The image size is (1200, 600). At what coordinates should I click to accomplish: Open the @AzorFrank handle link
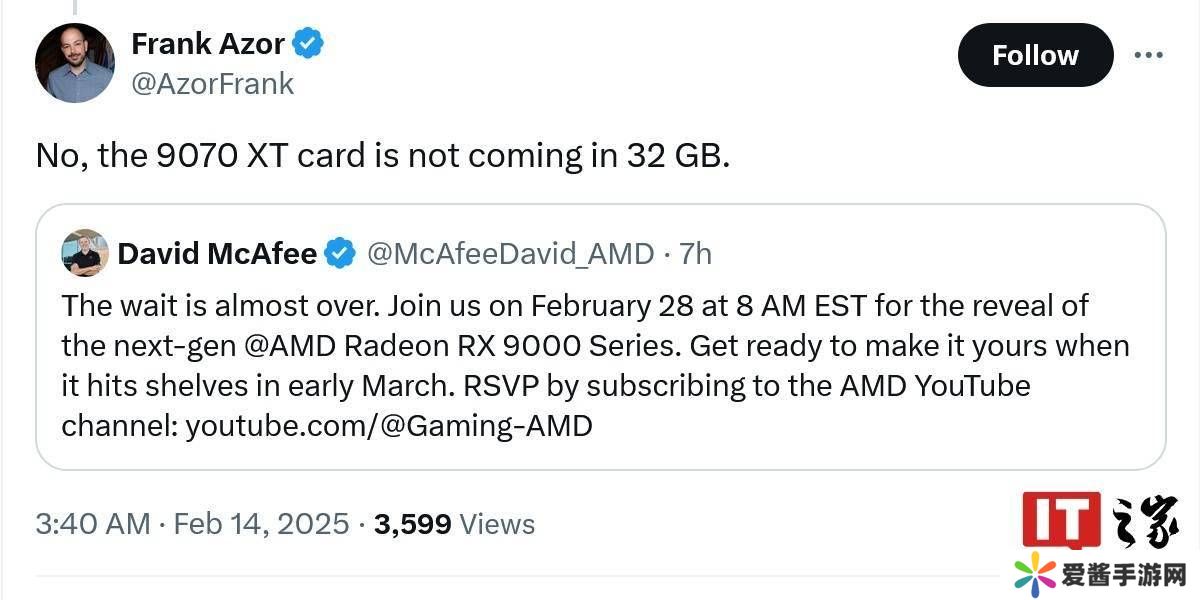[212, 83]
